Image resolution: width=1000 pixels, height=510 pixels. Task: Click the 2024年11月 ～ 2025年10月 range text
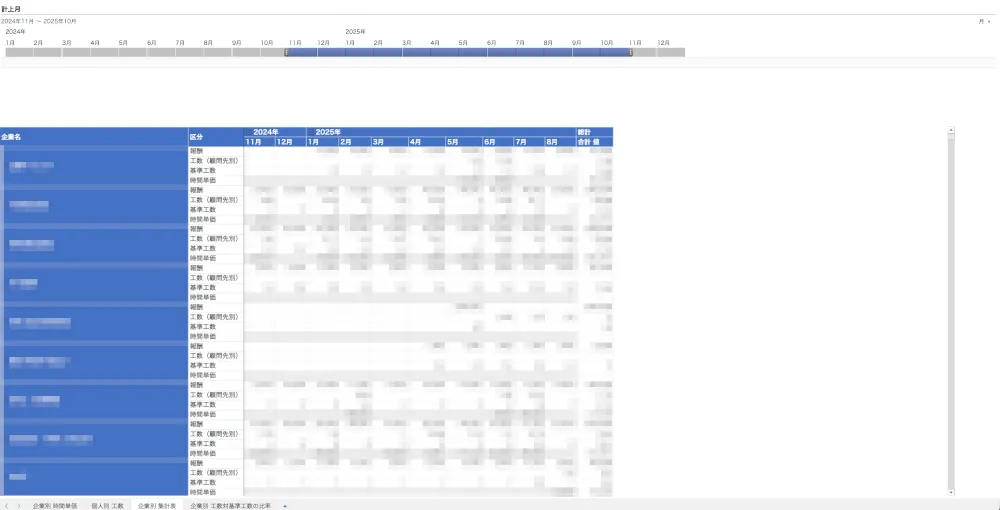click(x=39, y=21)
